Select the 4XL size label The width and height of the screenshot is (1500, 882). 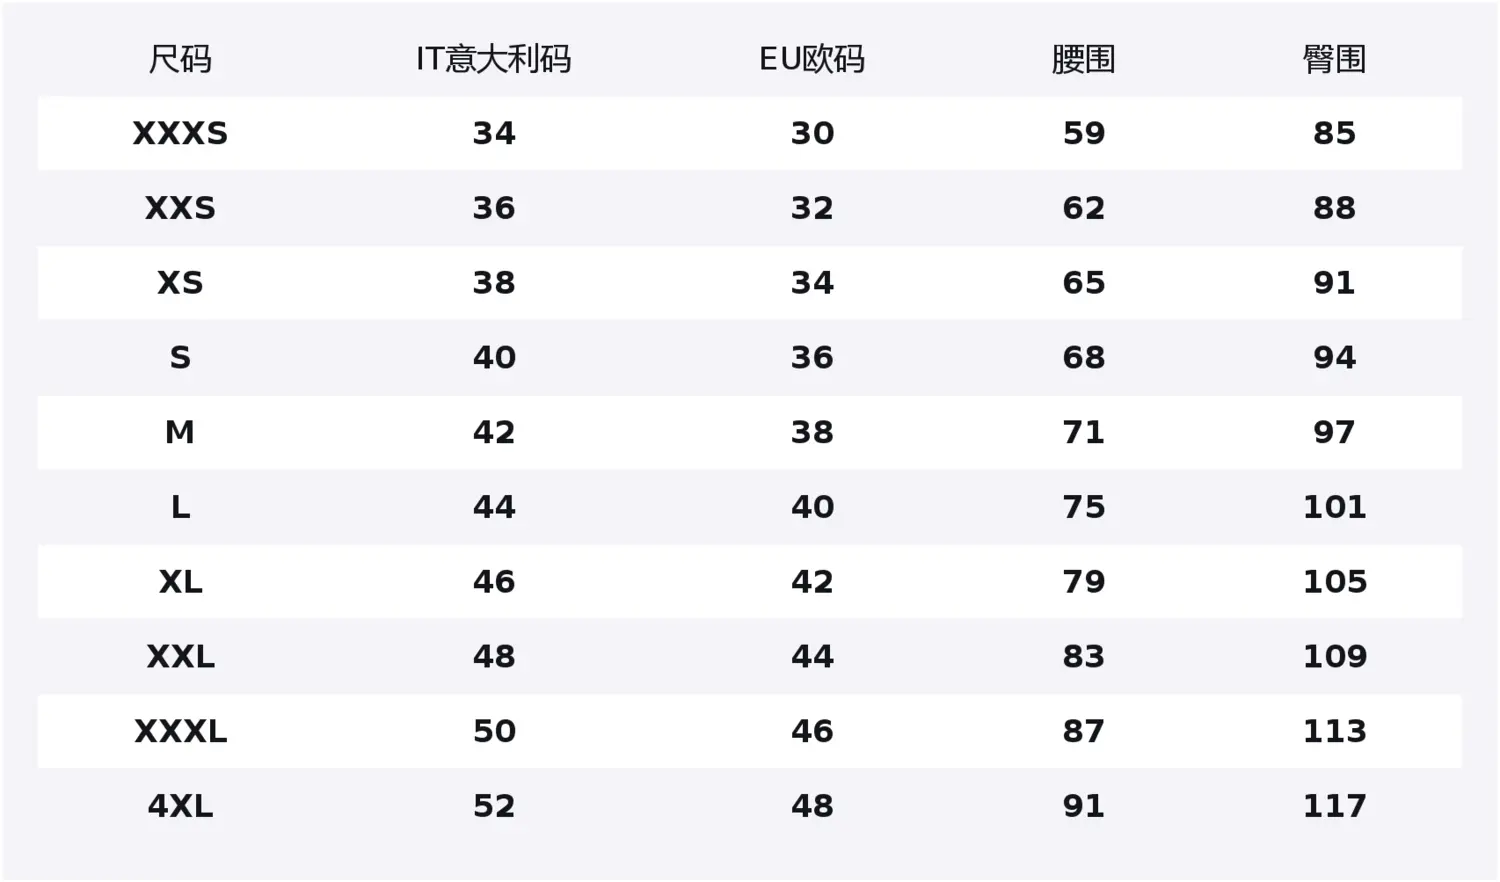[180, 806]
